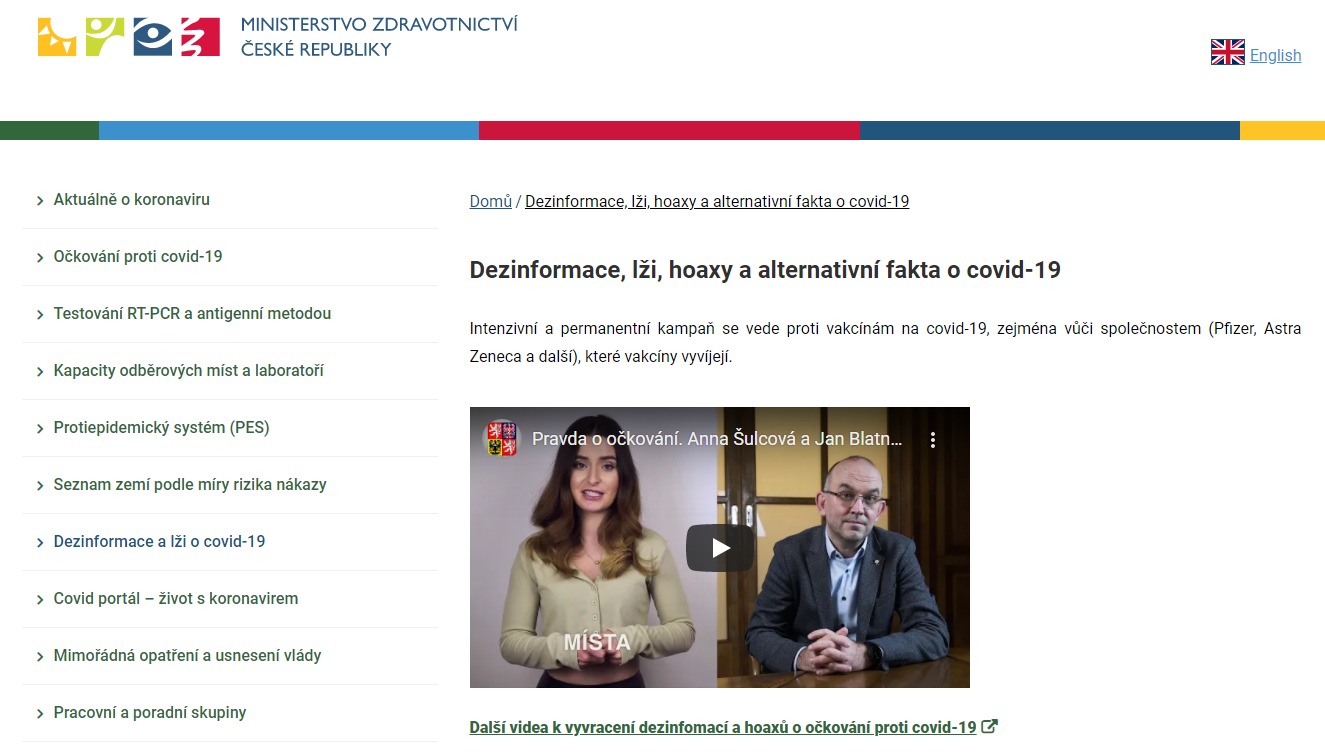Open the video's three-dot options menu

[933, 440]
